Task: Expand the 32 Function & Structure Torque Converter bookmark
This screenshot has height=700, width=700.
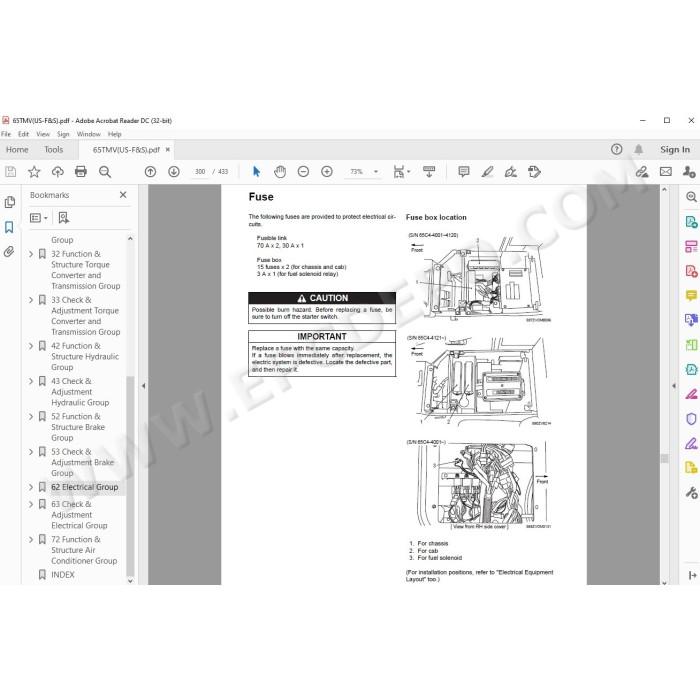Action: click(x=31, y=254)
